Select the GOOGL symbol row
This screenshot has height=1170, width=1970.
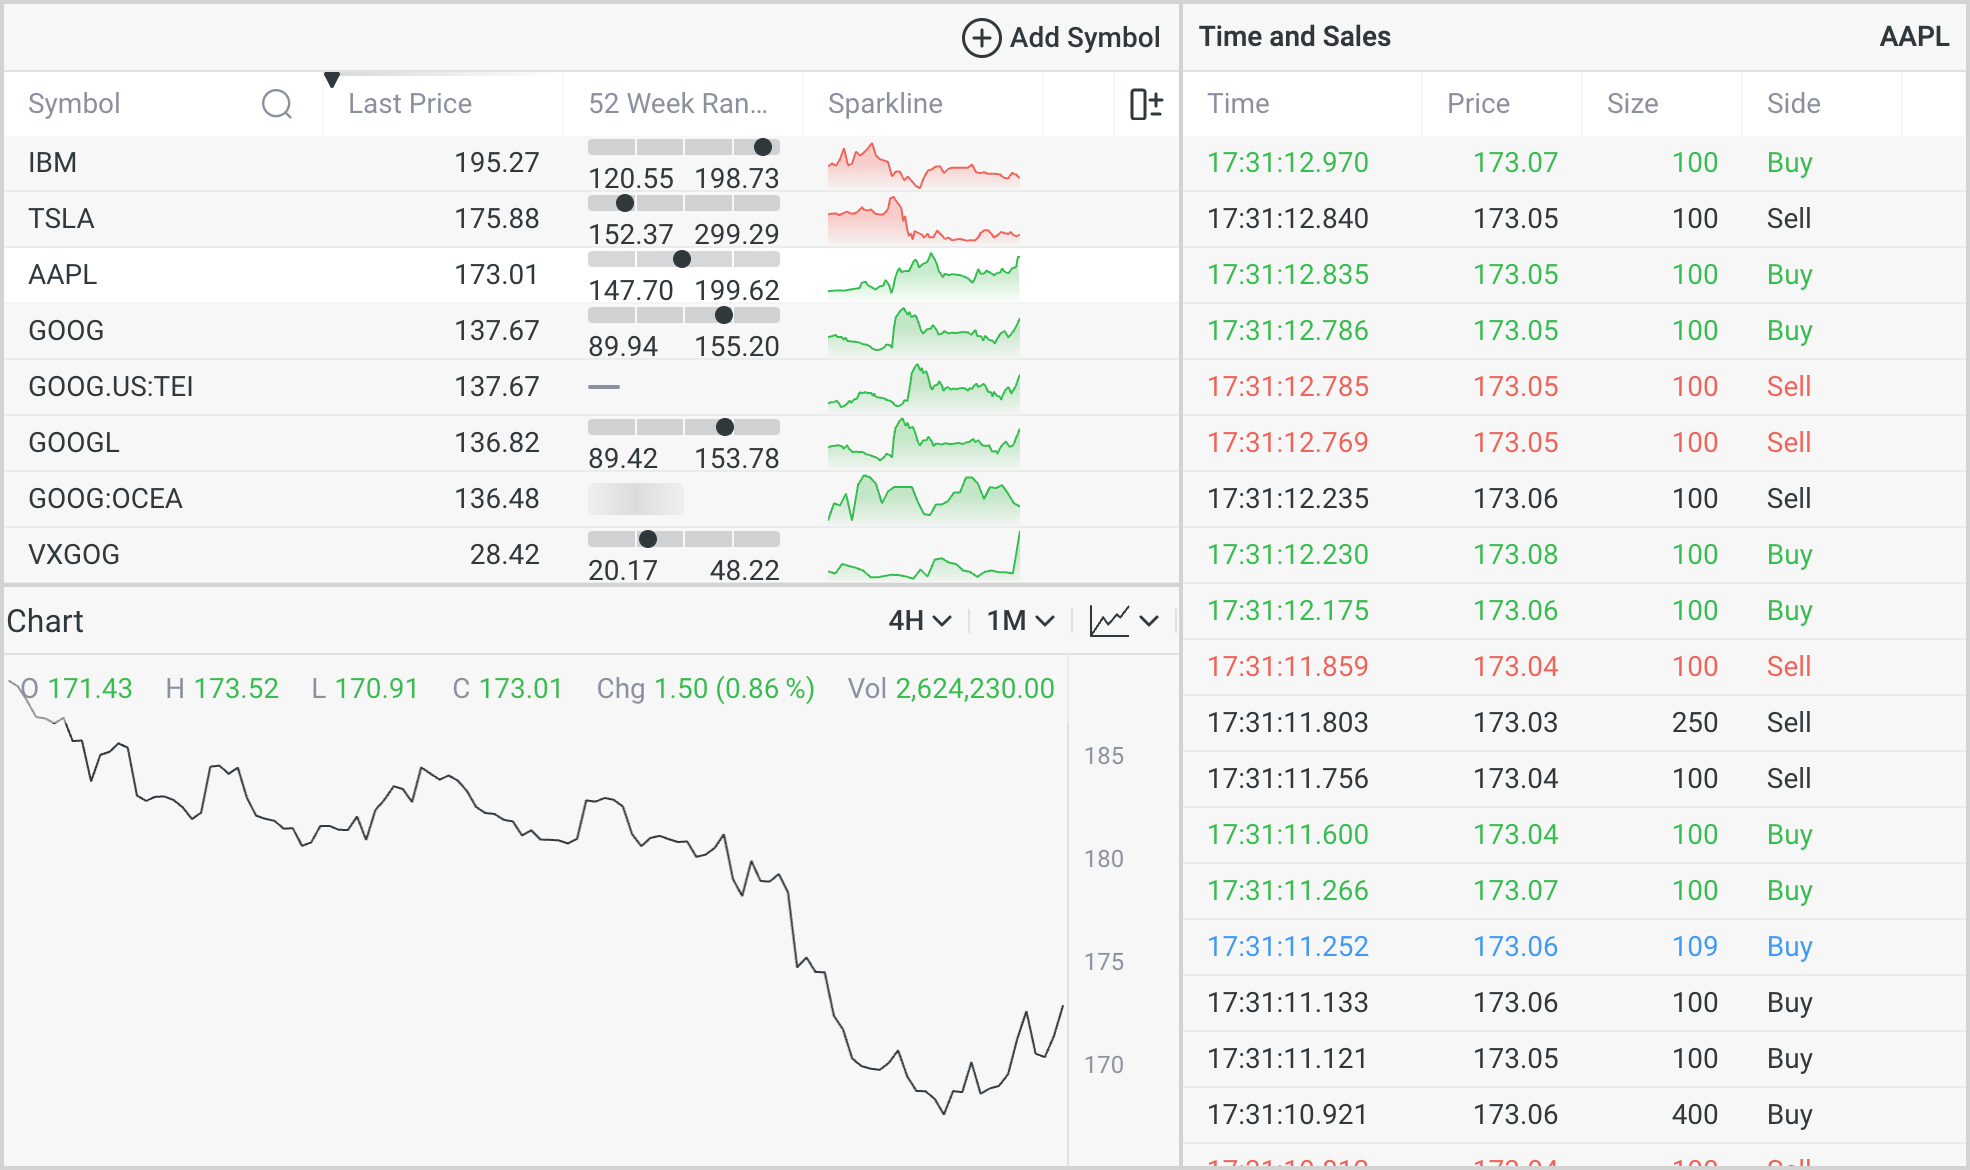(x=592, y=443)
